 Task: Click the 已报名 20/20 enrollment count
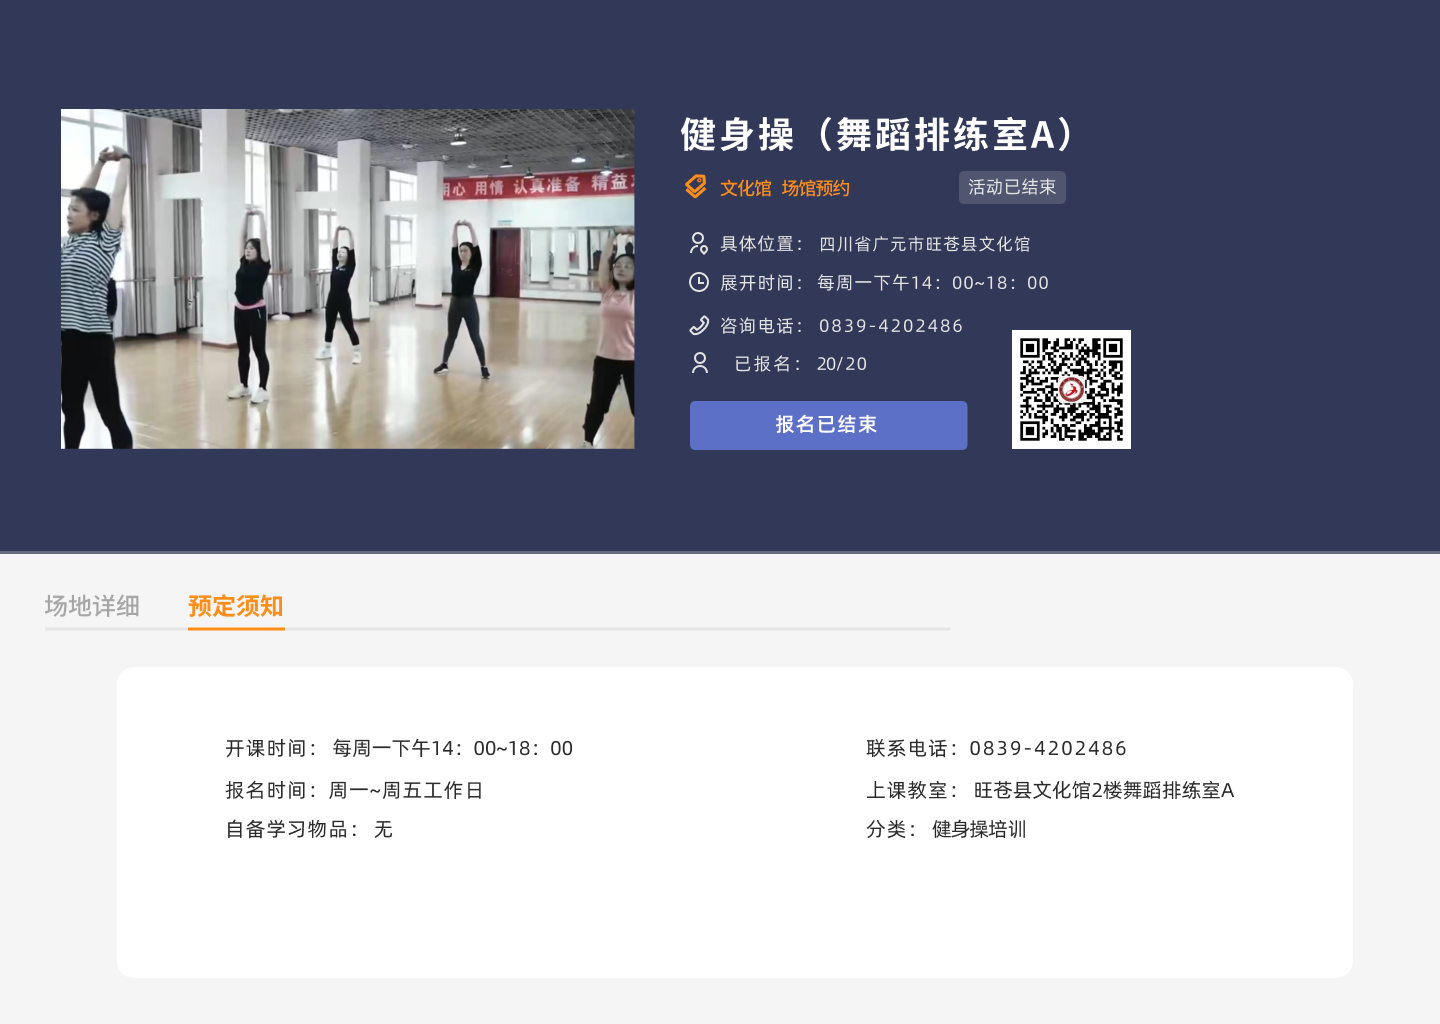[x=841, y=364]
